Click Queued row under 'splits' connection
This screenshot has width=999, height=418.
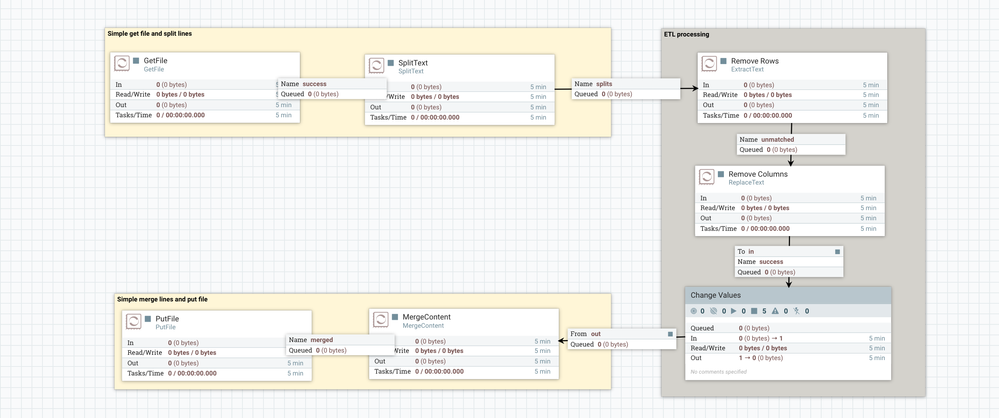point(626,94)
